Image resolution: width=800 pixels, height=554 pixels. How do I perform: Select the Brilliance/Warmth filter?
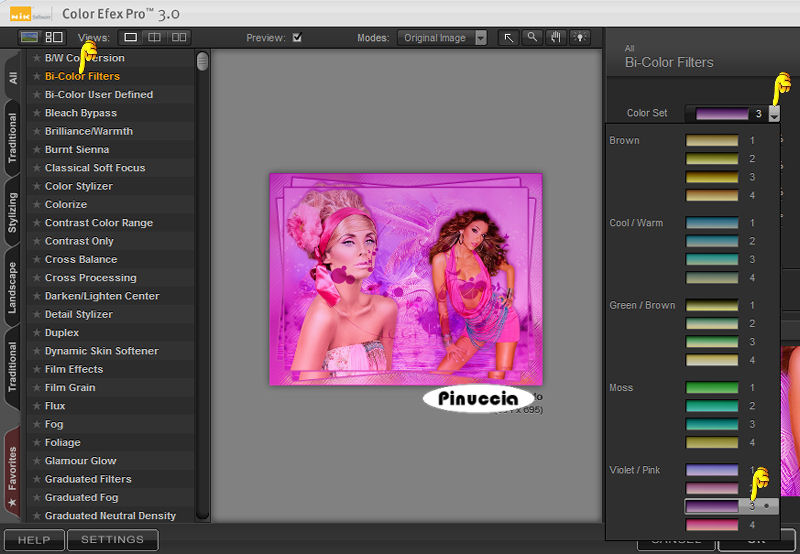(x=89, y=132)
